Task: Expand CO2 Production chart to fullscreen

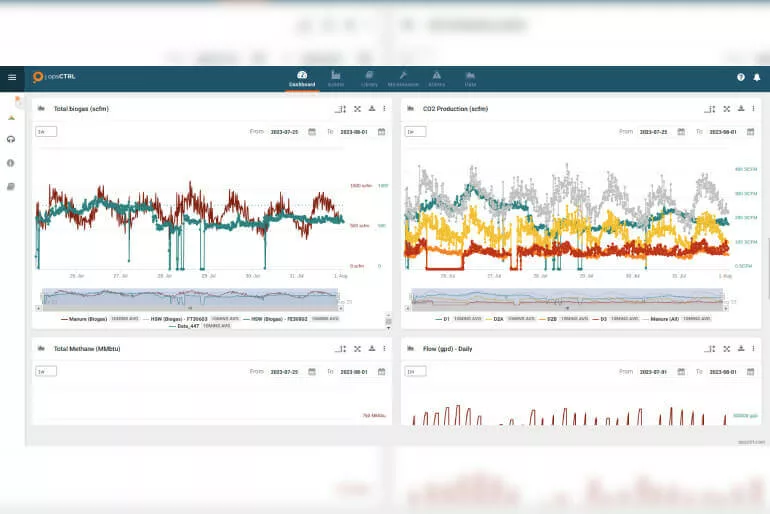Action: 727,109
